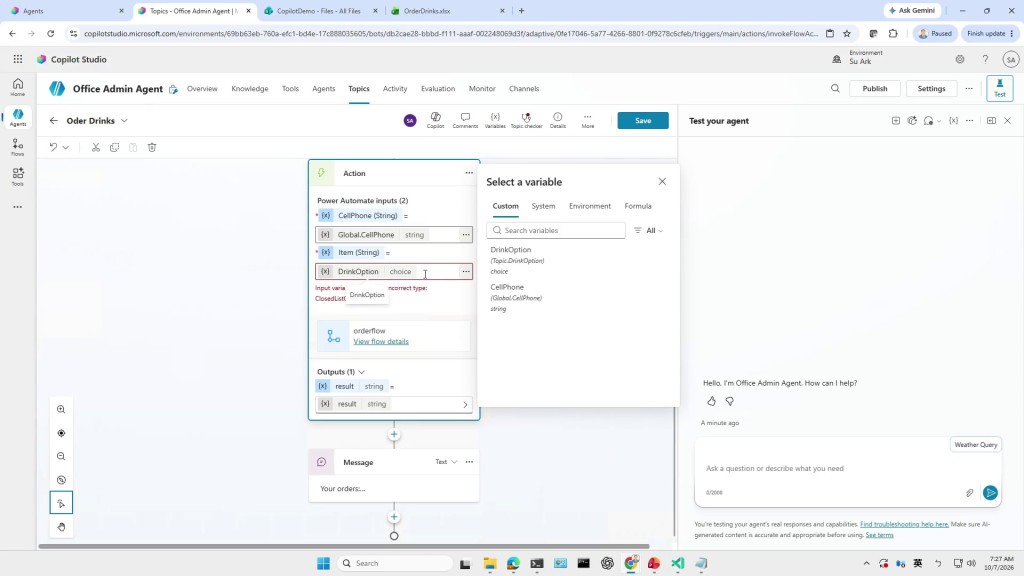Open the Variables panel in toolbar

(x=495, y=120)
